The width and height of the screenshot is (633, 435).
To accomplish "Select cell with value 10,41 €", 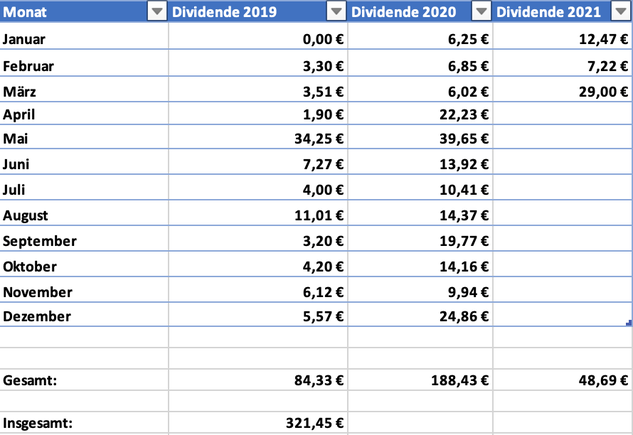I will 420,189.
